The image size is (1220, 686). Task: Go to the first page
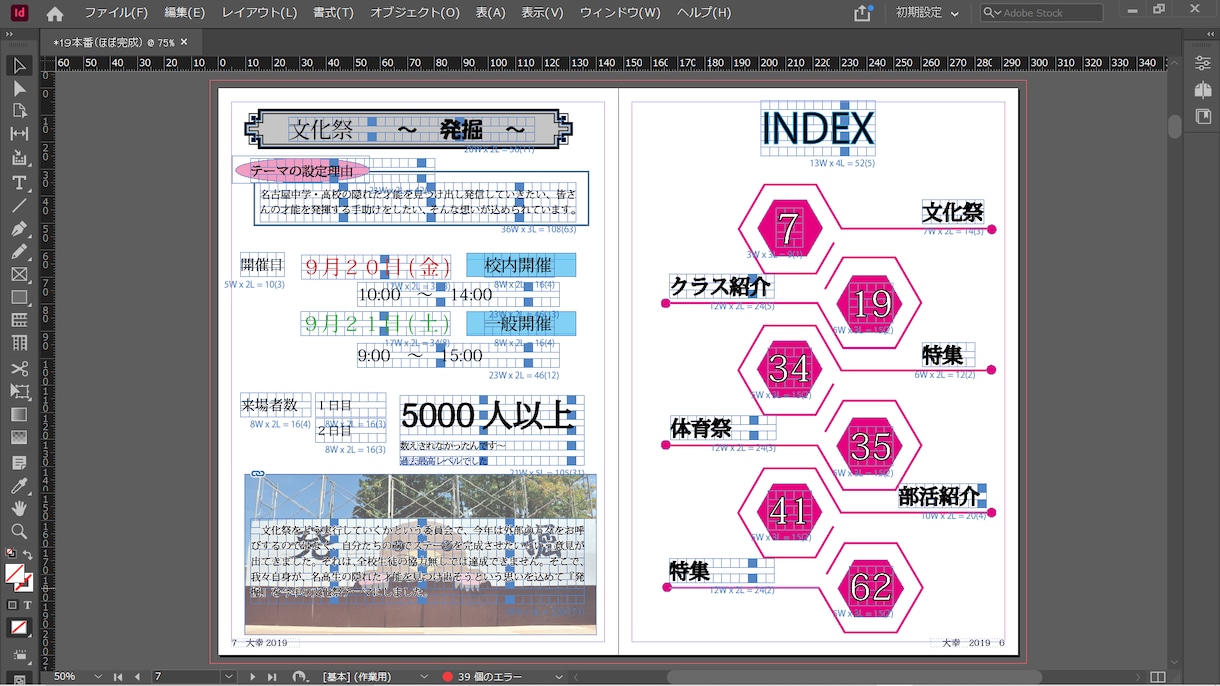coord(118,677)
